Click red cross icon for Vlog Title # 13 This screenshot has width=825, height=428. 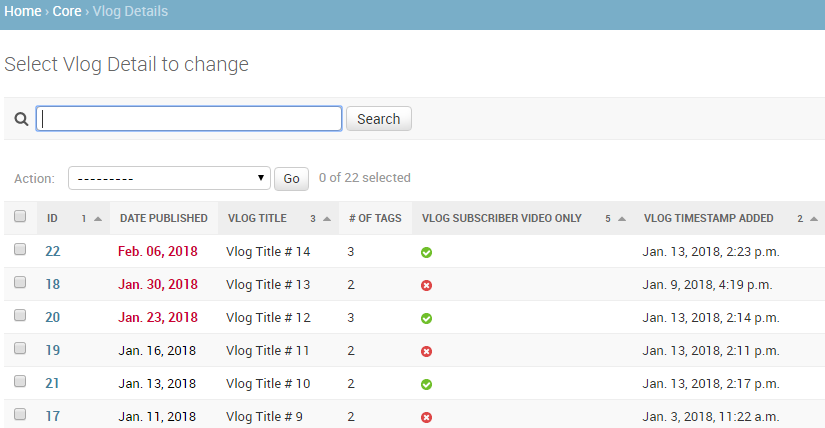pyautogui.click(x=426, y=285)
